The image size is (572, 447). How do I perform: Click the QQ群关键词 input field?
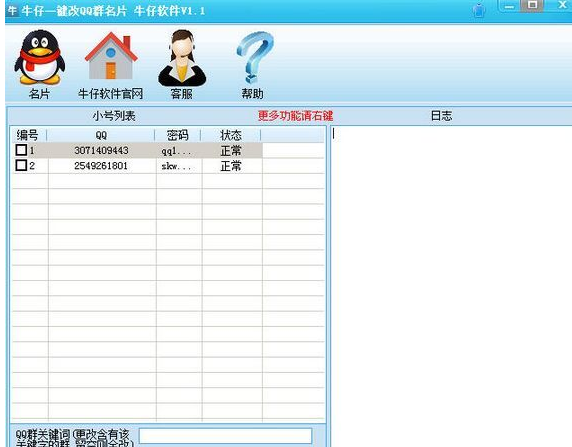225,436
